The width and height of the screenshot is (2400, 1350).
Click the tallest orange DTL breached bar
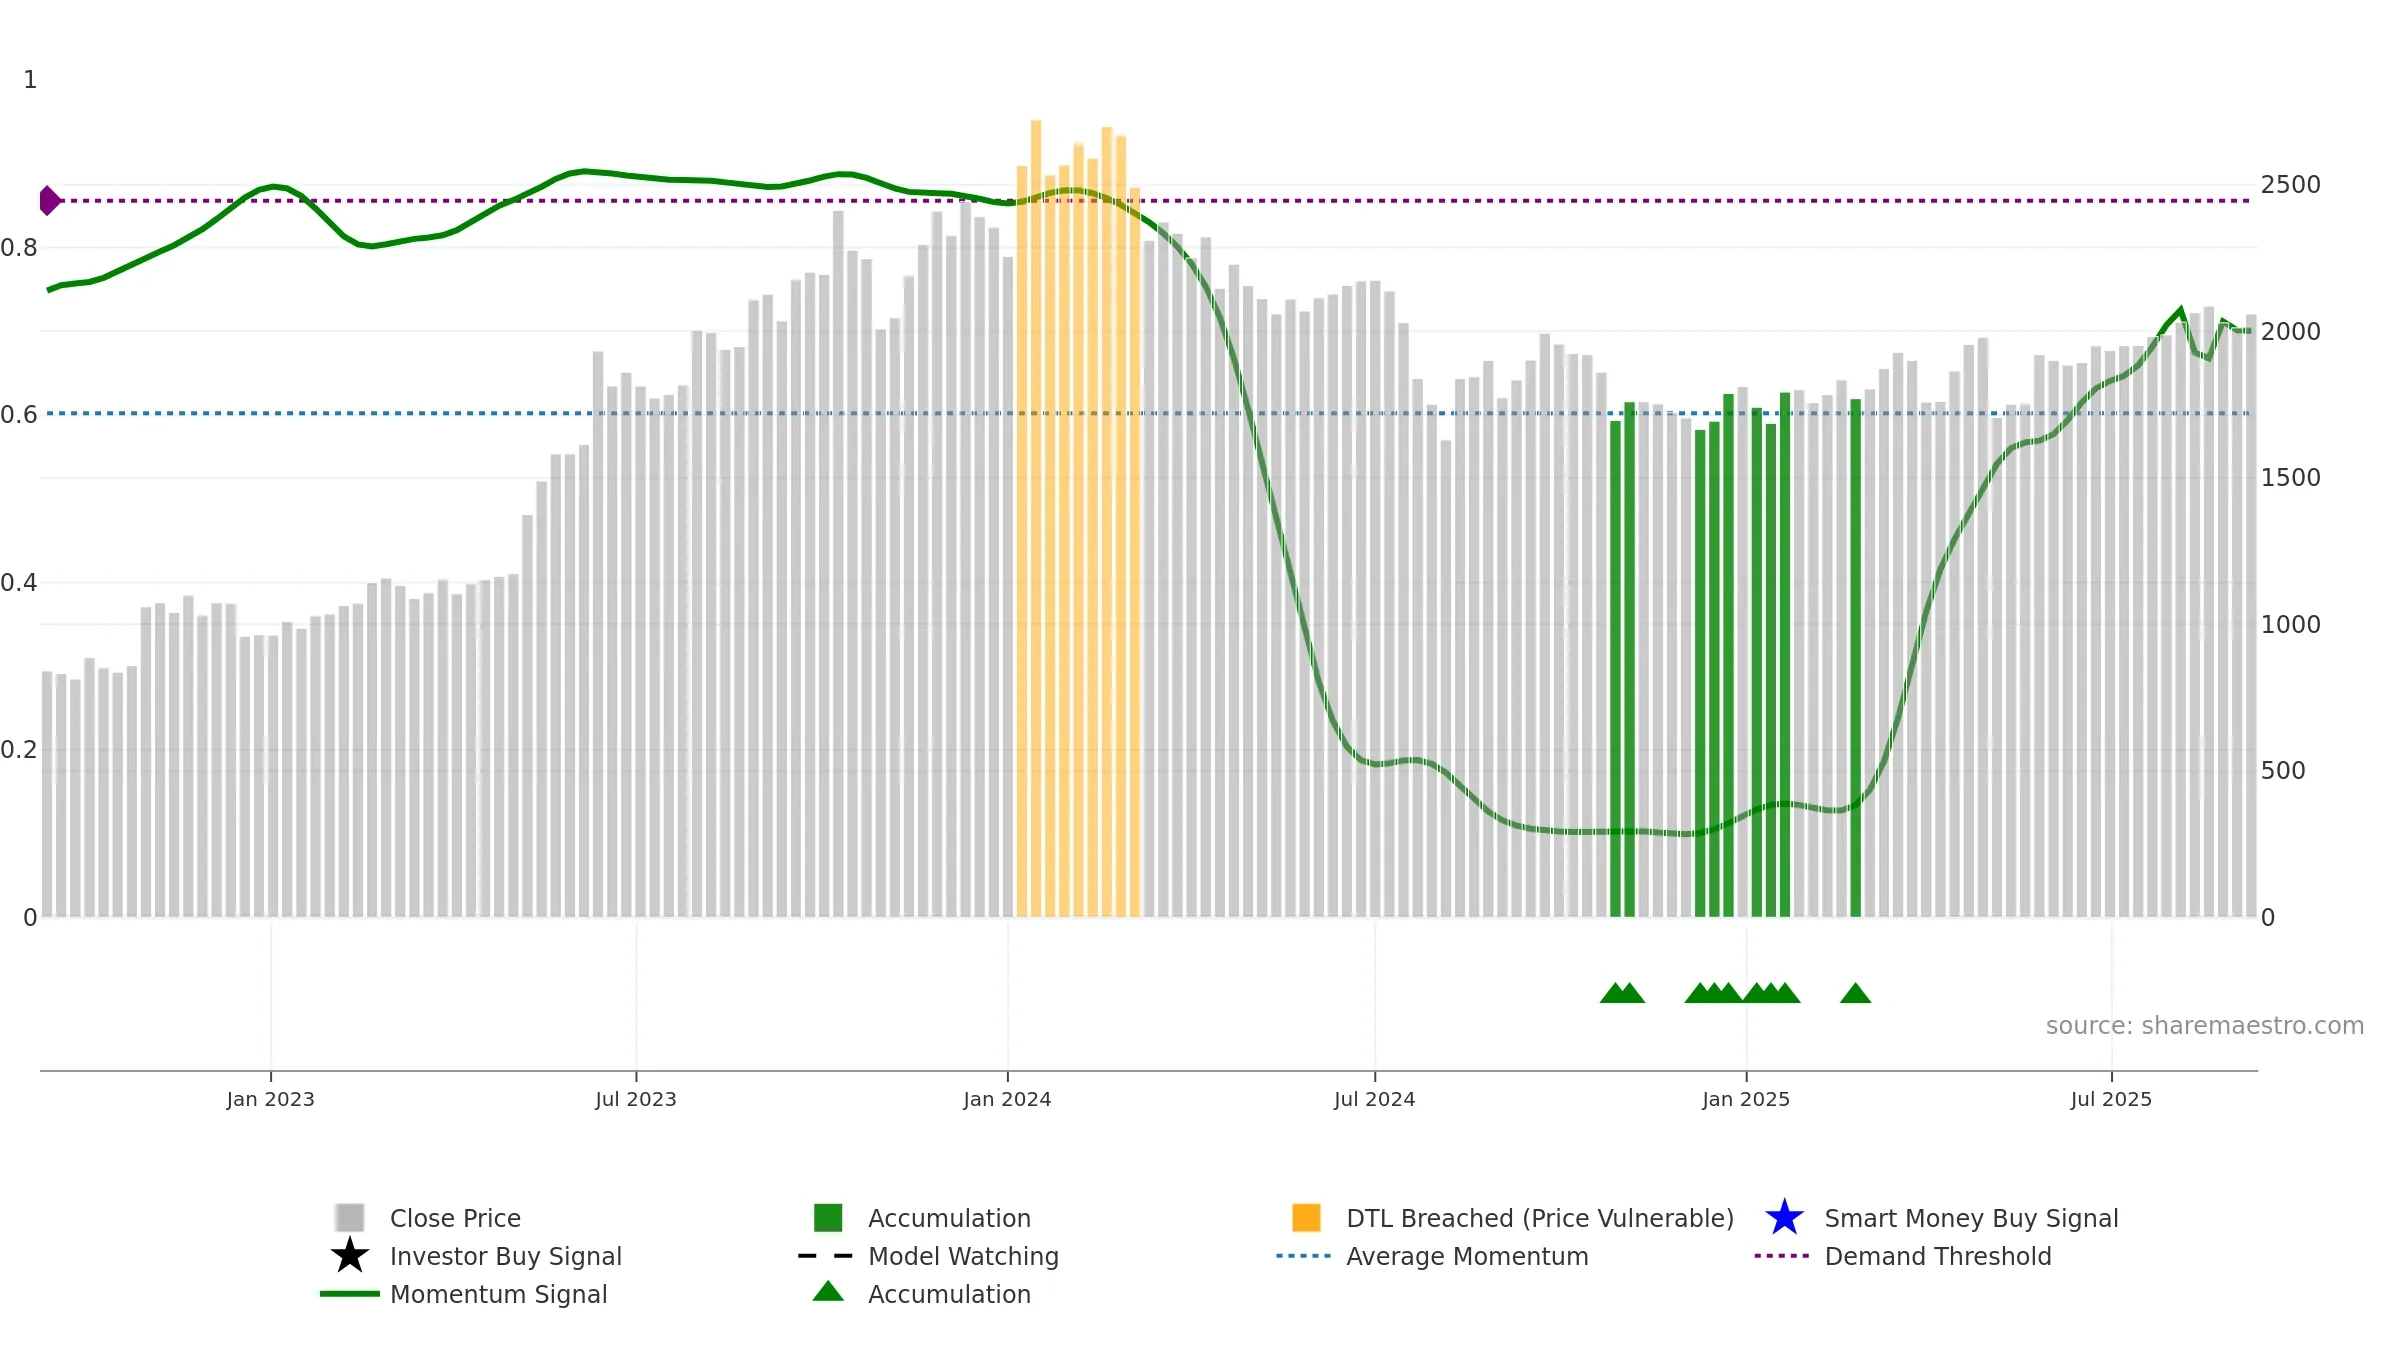click(1036, 518)
